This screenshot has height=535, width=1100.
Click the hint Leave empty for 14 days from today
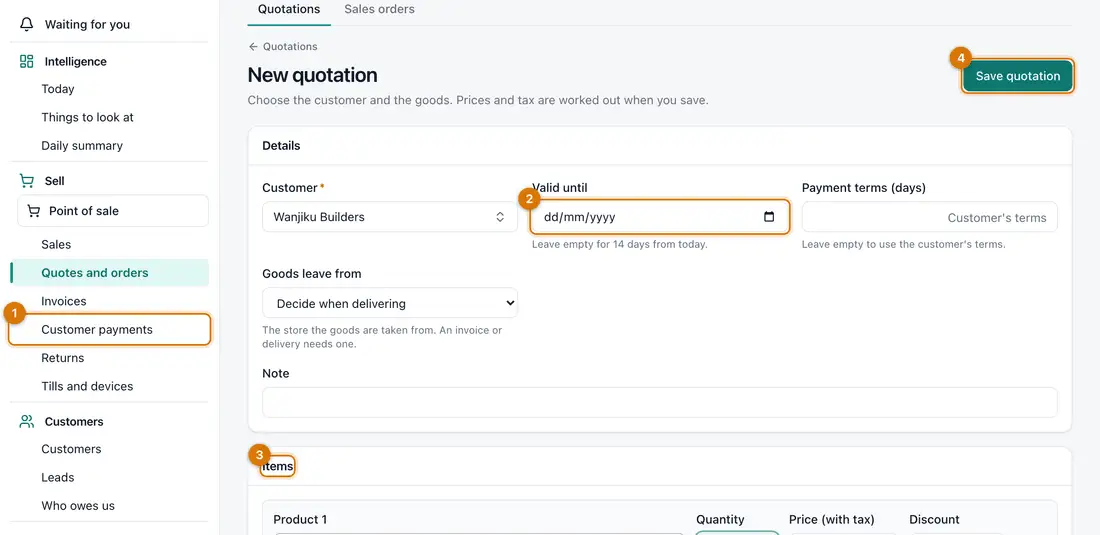tap(619, 245)
